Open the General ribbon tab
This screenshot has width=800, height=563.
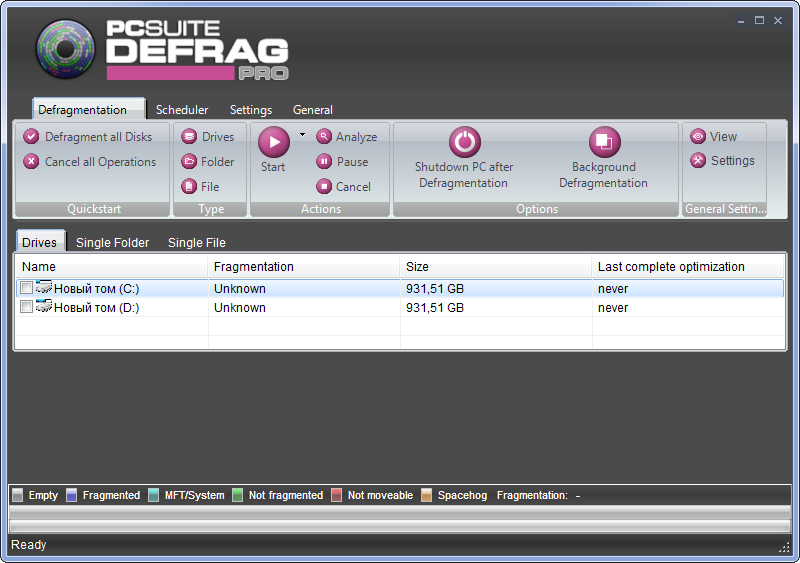(x=313, y=110)
